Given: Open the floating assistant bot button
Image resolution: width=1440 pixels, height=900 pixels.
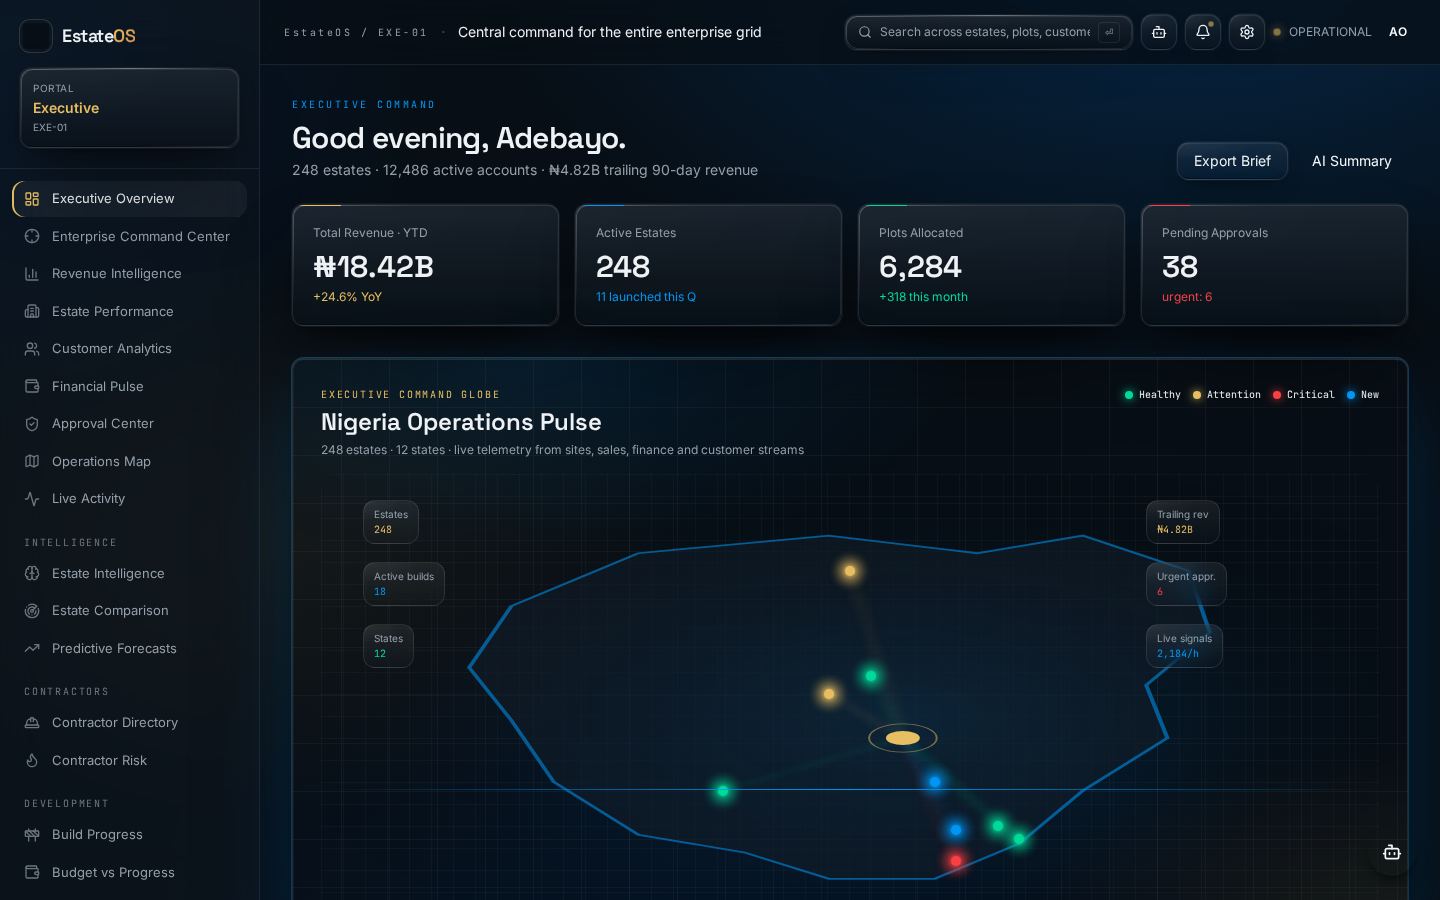Looking at the screenshot, I should [x=1392, y=853].
